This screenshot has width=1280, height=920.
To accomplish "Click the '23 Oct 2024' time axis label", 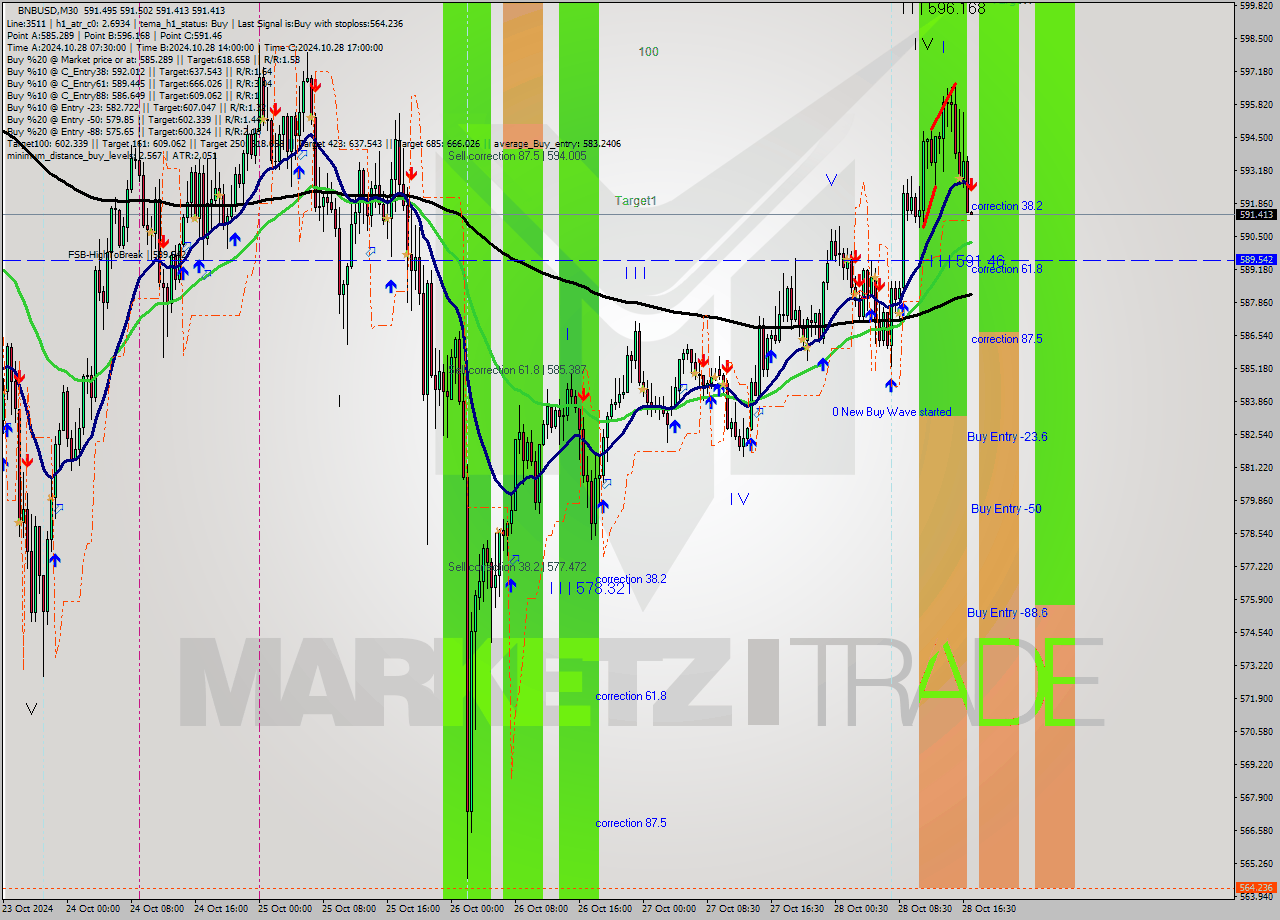I will [x=27, y=909].
